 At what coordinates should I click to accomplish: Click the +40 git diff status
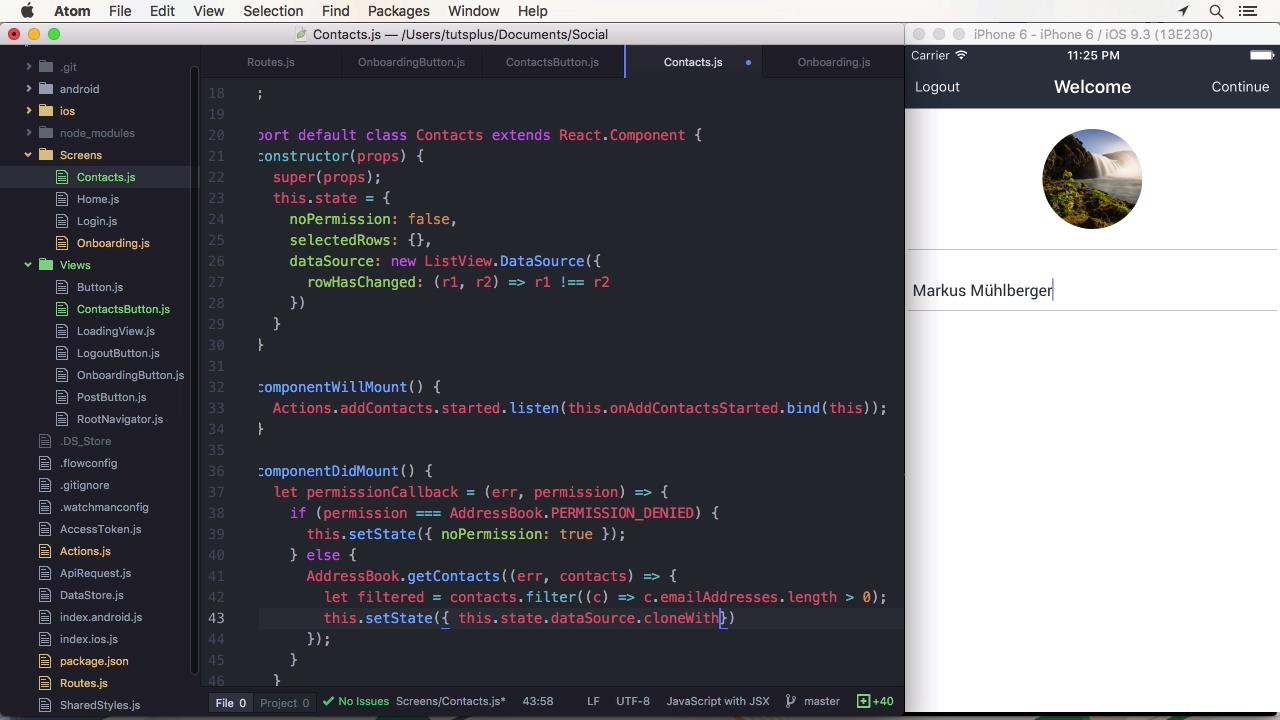[x=875, y=702]
